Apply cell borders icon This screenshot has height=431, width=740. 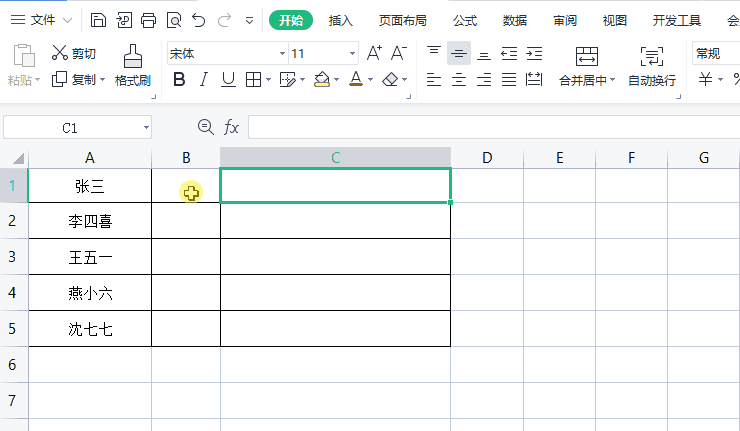pyautogui.click(x=253, y=79)
